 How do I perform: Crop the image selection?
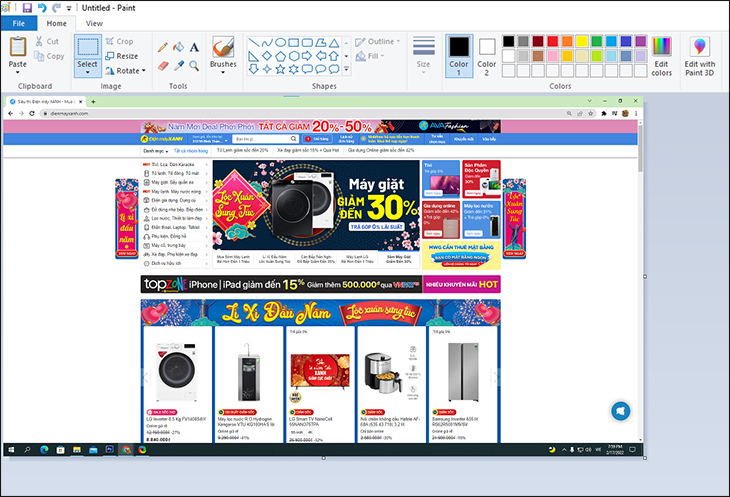click(119, 41)
